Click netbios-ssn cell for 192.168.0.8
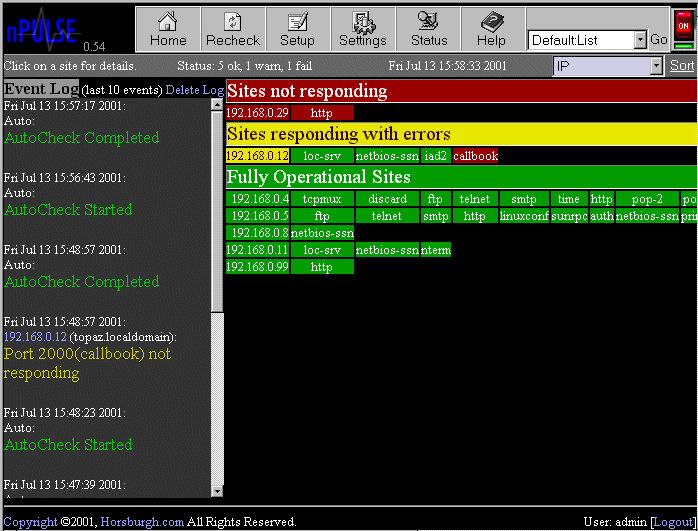The image size is (698, 531). click(x=322, y=232)
